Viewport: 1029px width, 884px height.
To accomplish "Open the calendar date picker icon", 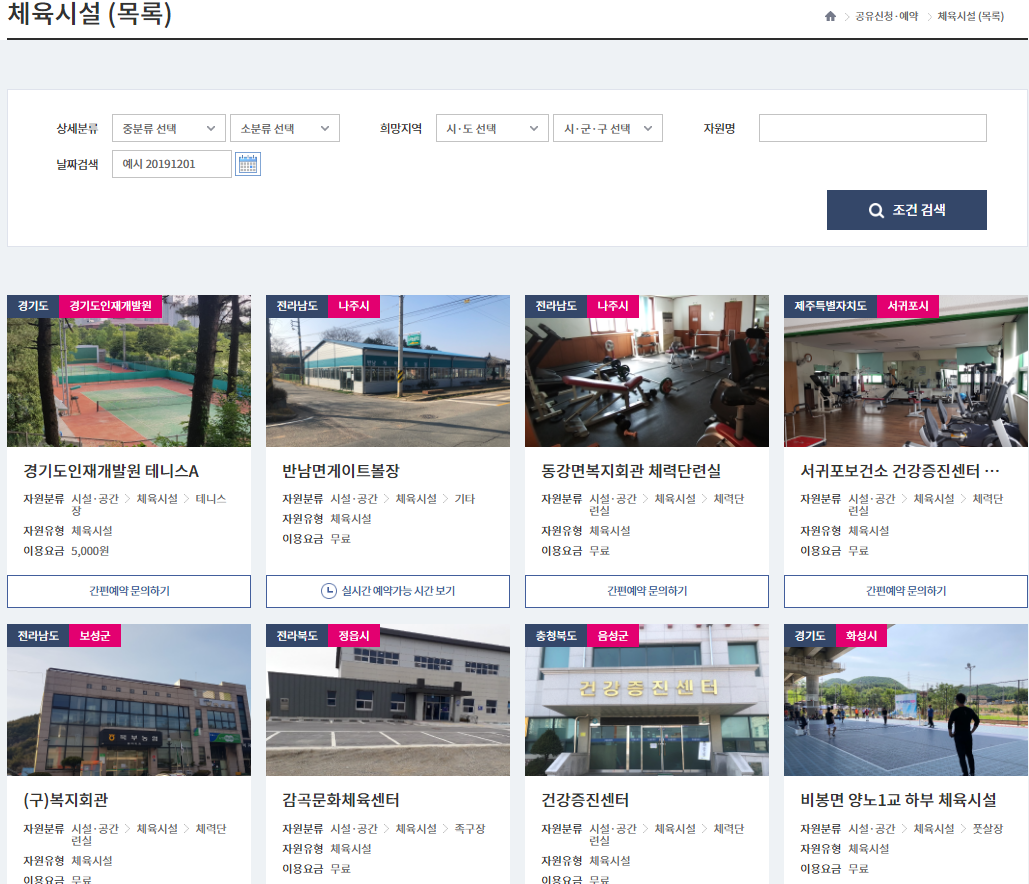I will pos(248,164).
